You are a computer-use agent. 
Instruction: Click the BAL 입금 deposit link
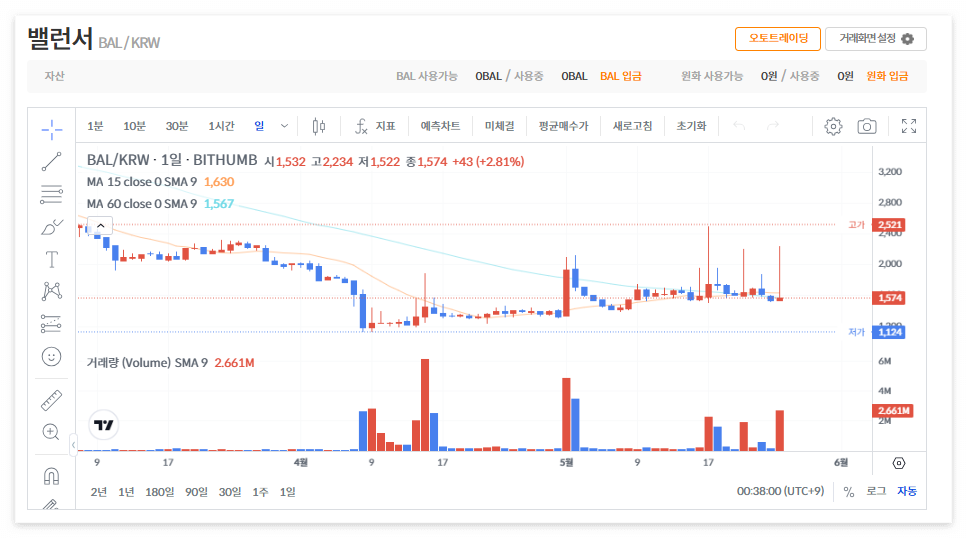tap(621, 77)
